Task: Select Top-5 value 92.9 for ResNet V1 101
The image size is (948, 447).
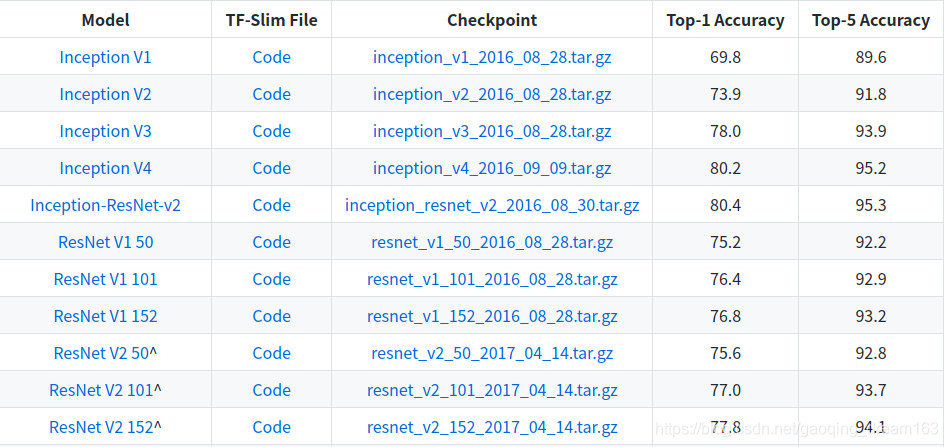Action: [x=871, y=279]
